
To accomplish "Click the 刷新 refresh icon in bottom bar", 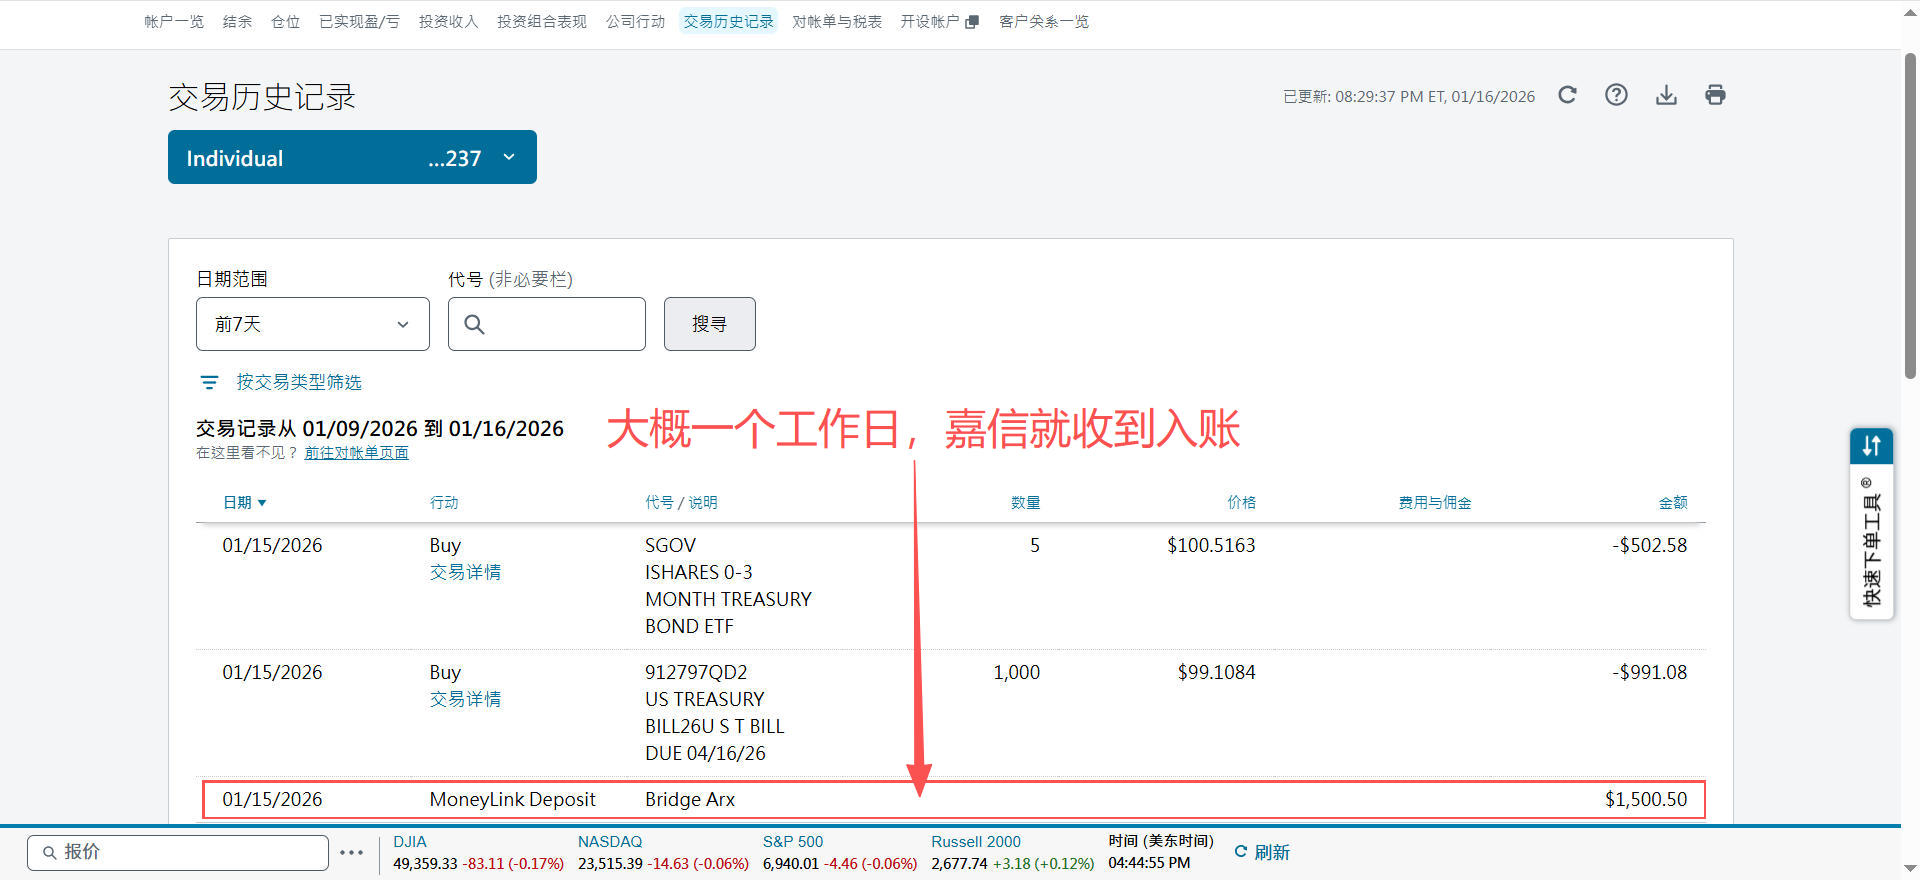I will point(1241,852).
